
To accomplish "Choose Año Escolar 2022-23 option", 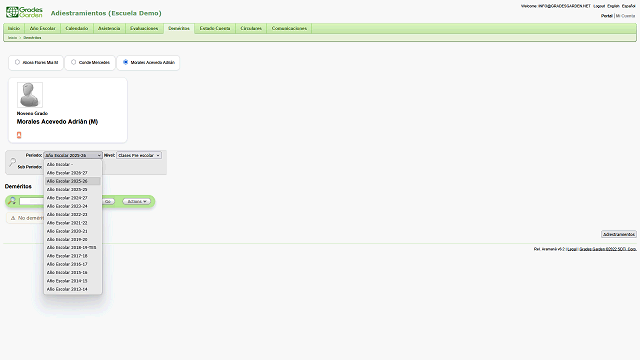I will pos(73,214).
